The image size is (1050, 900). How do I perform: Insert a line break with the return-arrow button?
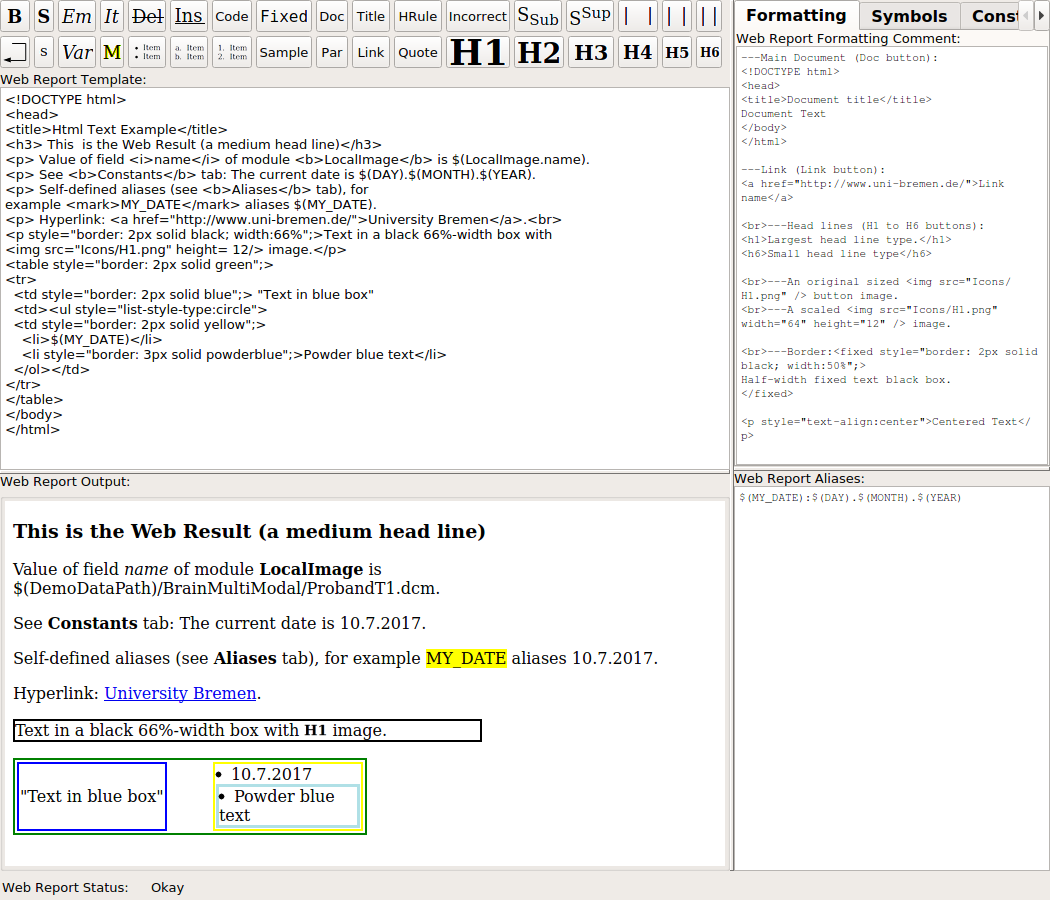15,52
